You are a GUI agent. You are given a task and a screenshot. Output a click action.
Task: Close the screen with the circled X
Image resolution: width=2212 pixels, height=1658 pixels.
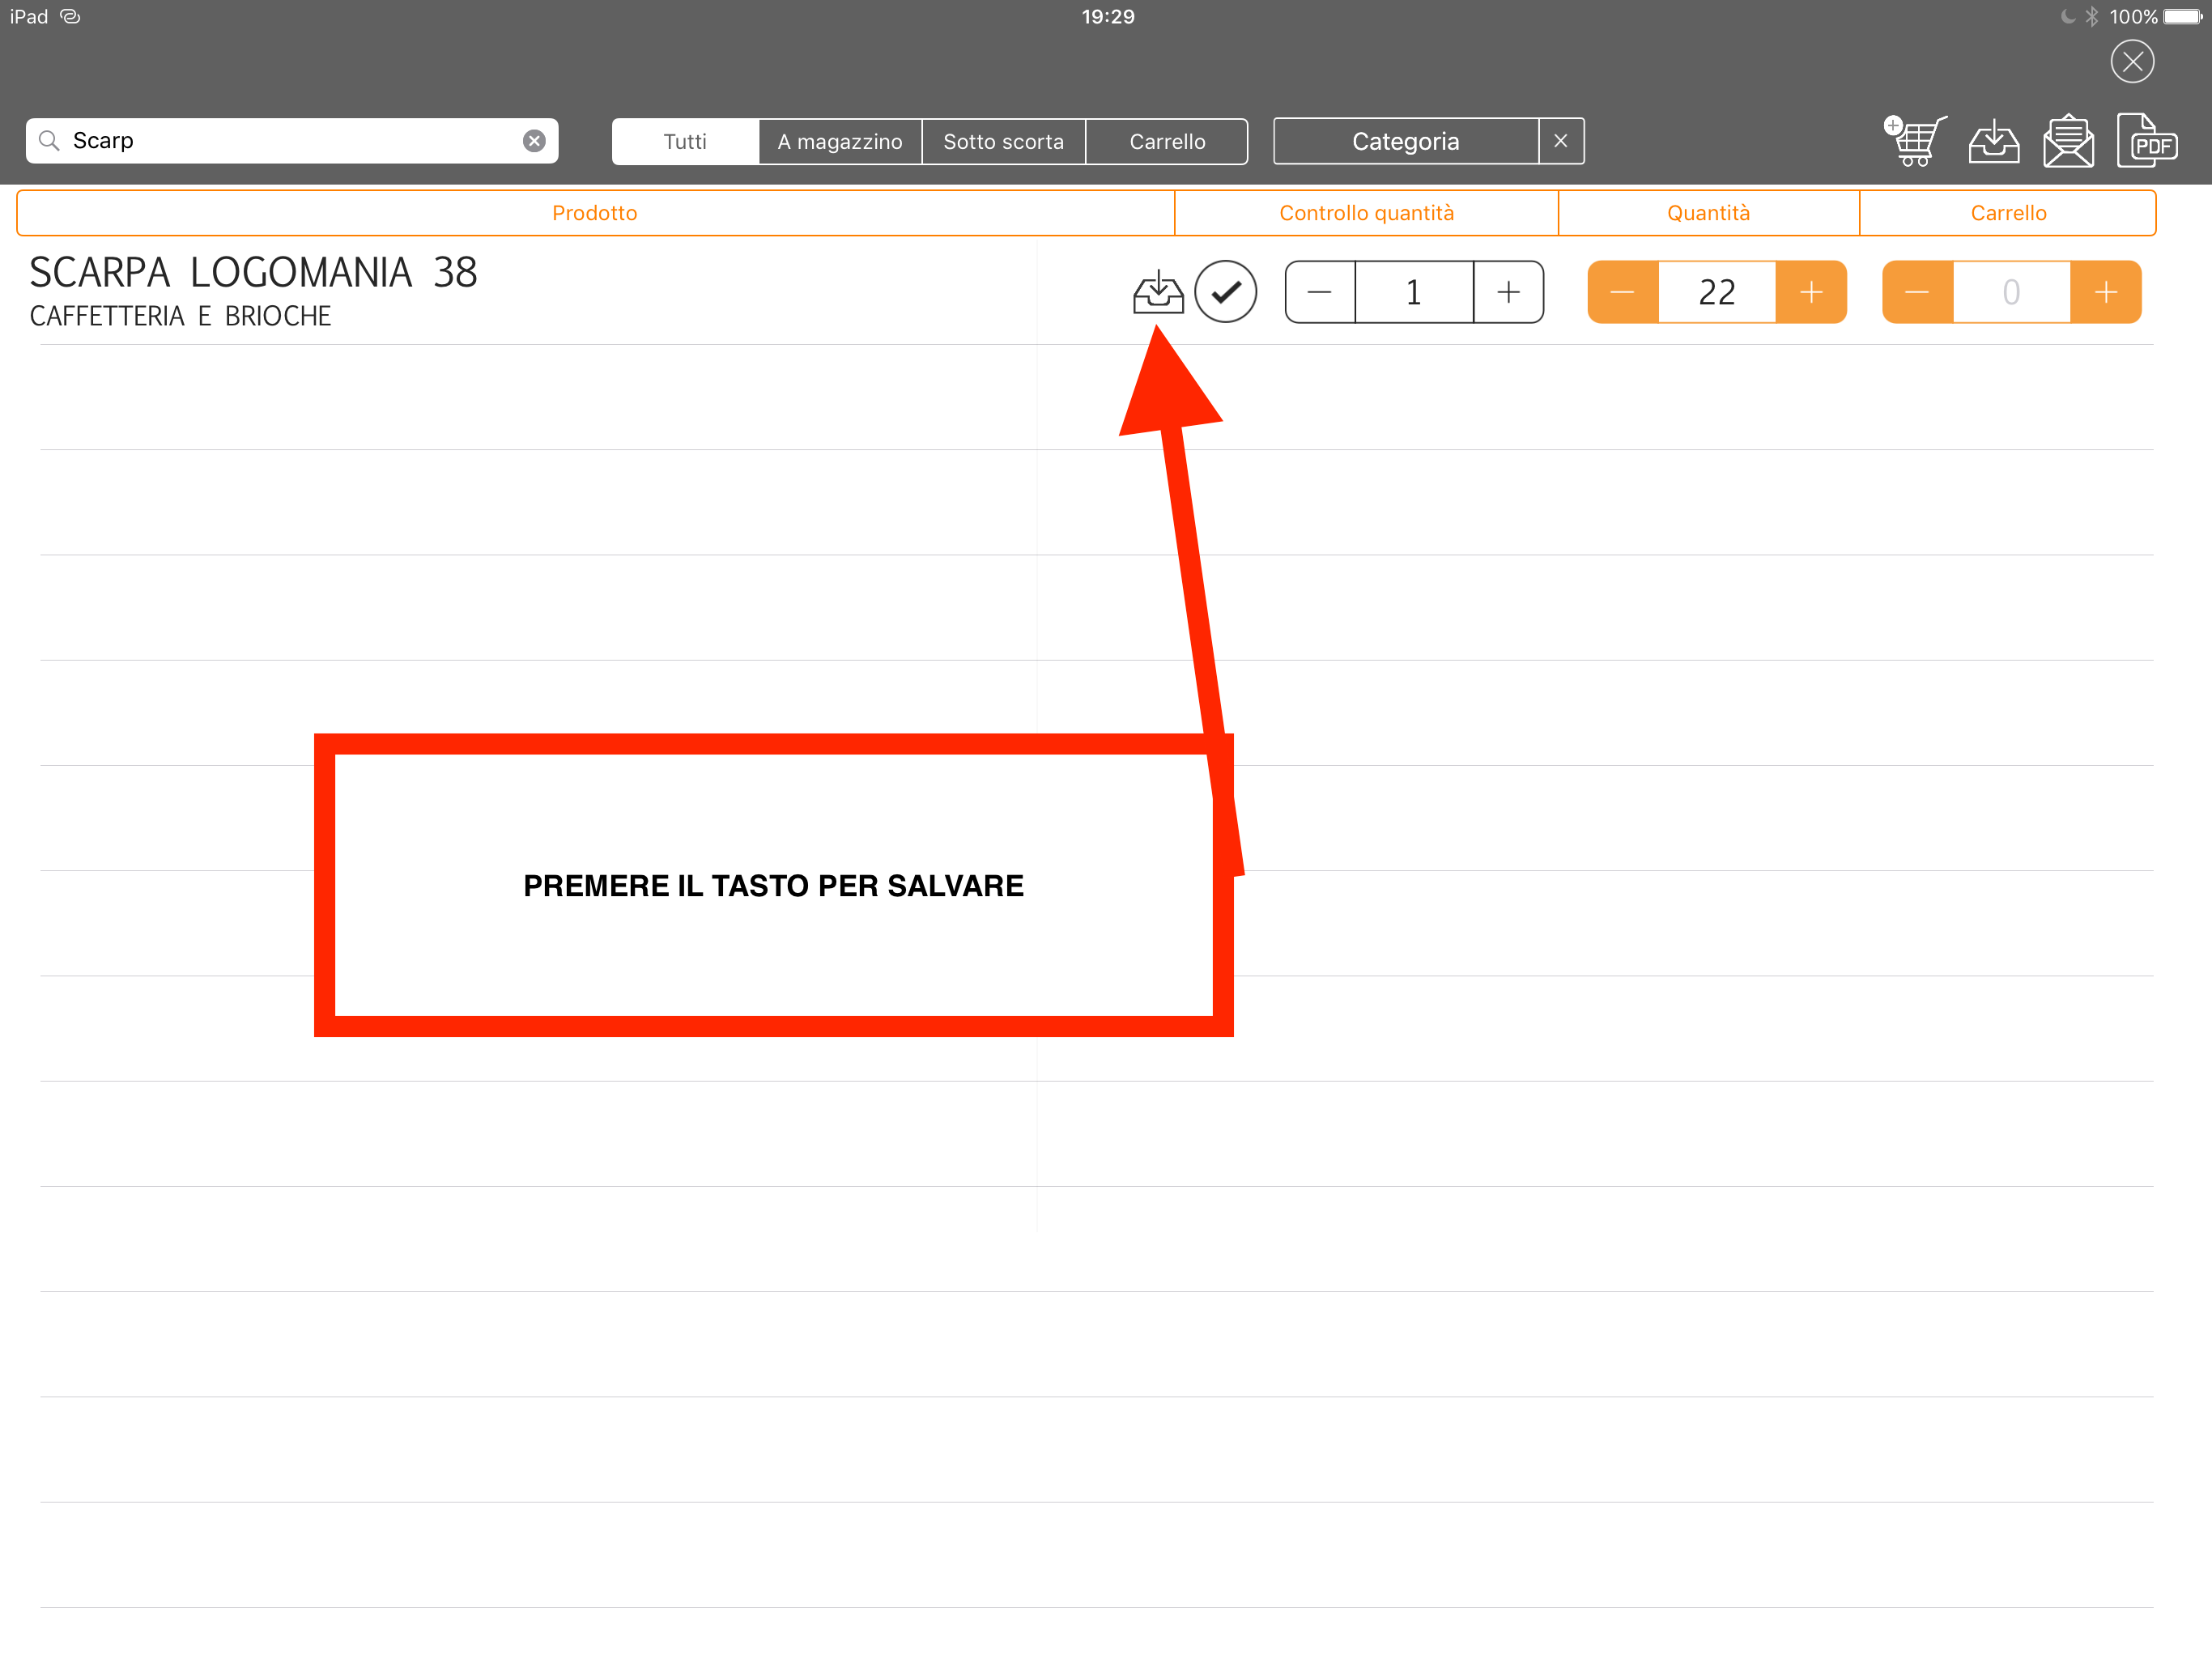point(2131,62)
